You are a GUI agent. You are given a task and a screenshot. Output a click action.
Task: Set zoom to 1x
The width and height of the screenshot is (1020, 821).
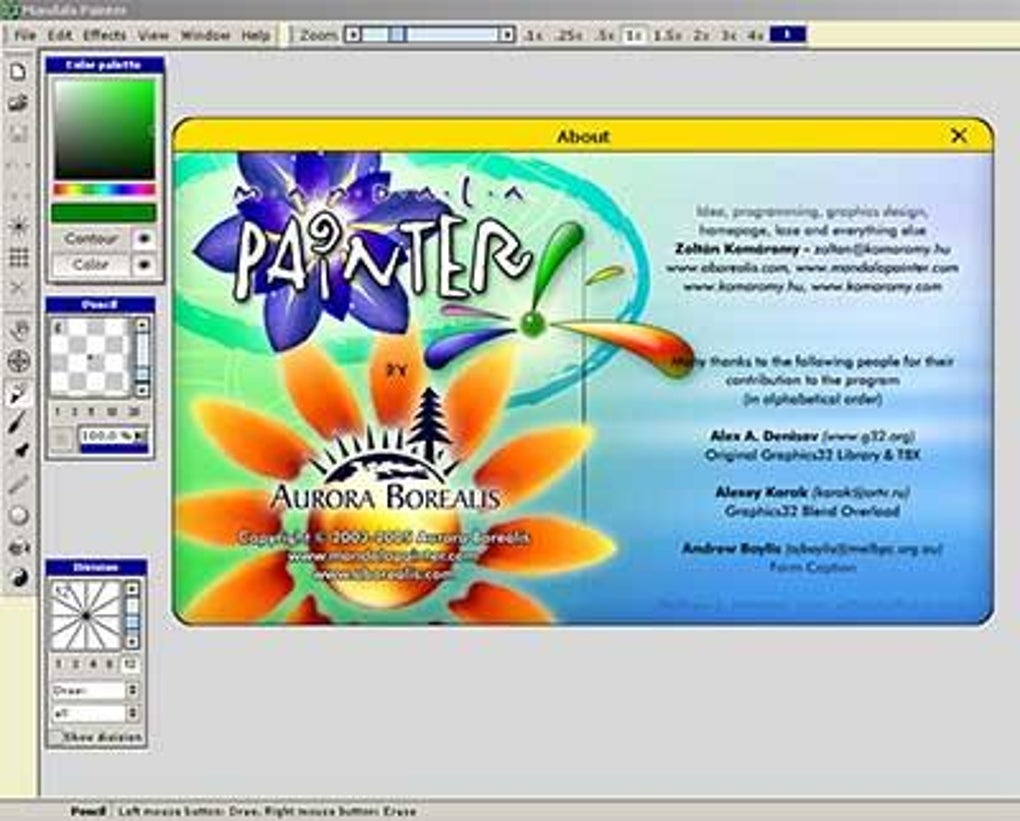tap(634, 35)
